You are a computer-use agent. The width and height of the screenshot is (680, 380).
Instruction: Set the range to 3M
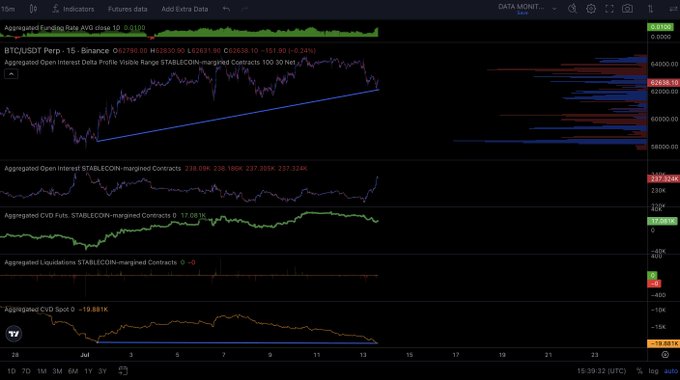pyautogui.click(x=57, y=371)
